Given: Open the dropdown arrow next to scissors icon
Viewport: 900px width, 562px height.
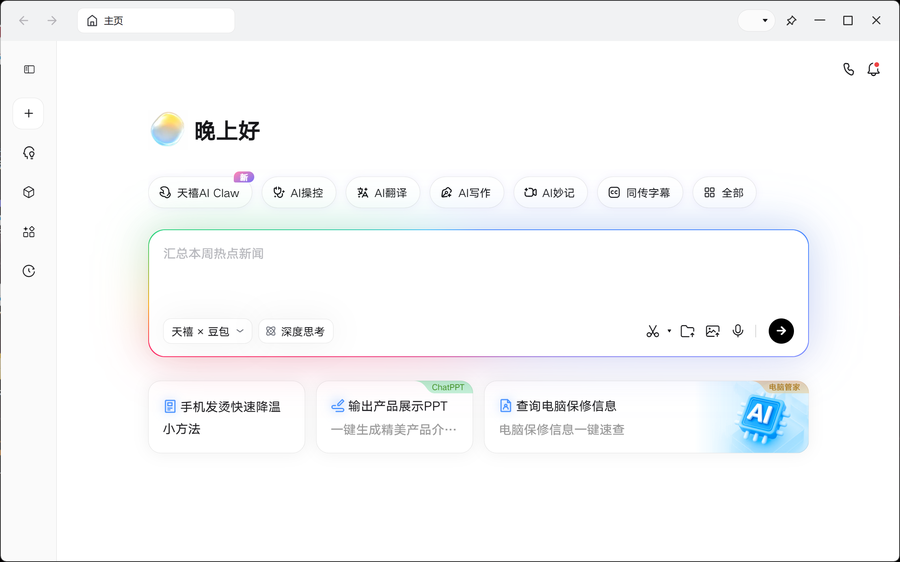Looking at the screenshot, I should click(x=669, y=331).
